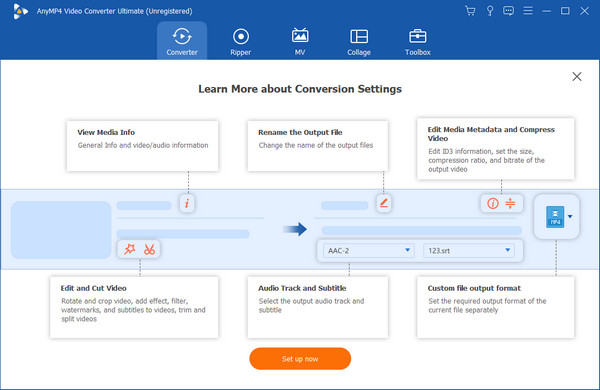The height and width of the screenshot is (390, 600).
Task: Switch to the Ripper tab
Action: [241, 42]
